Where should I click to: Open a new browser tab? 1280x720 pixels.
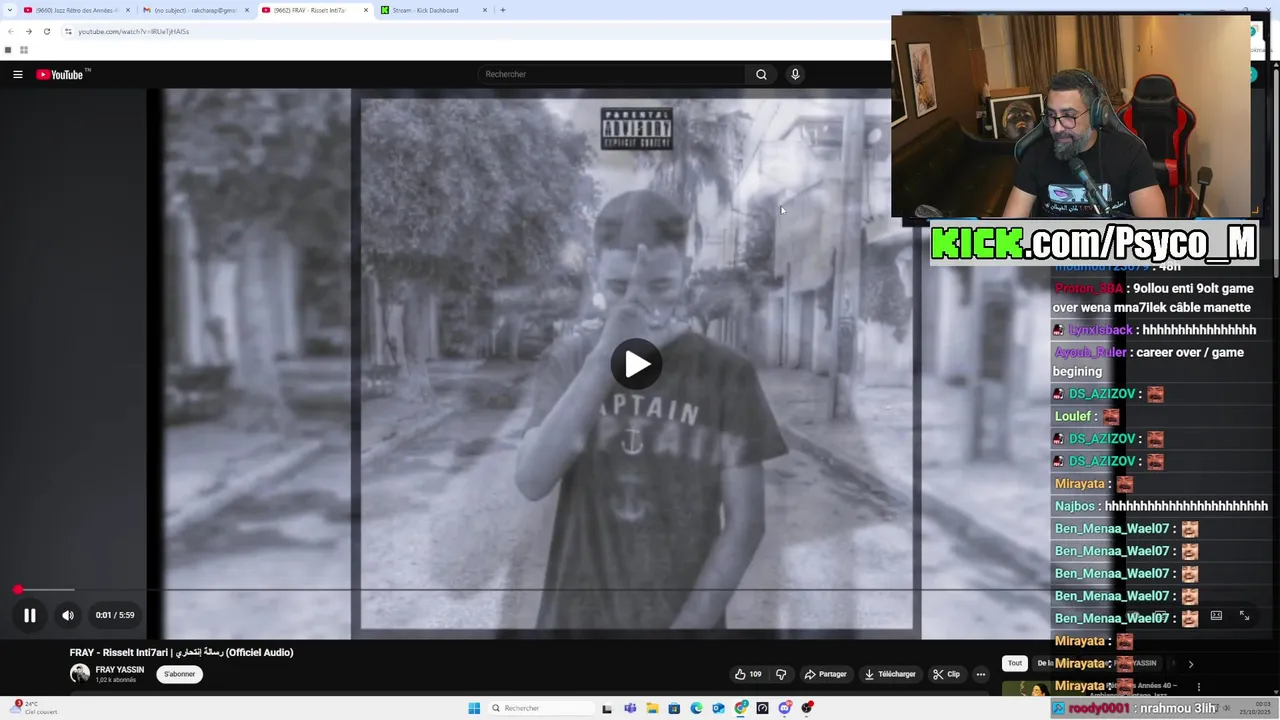point(502,10)
